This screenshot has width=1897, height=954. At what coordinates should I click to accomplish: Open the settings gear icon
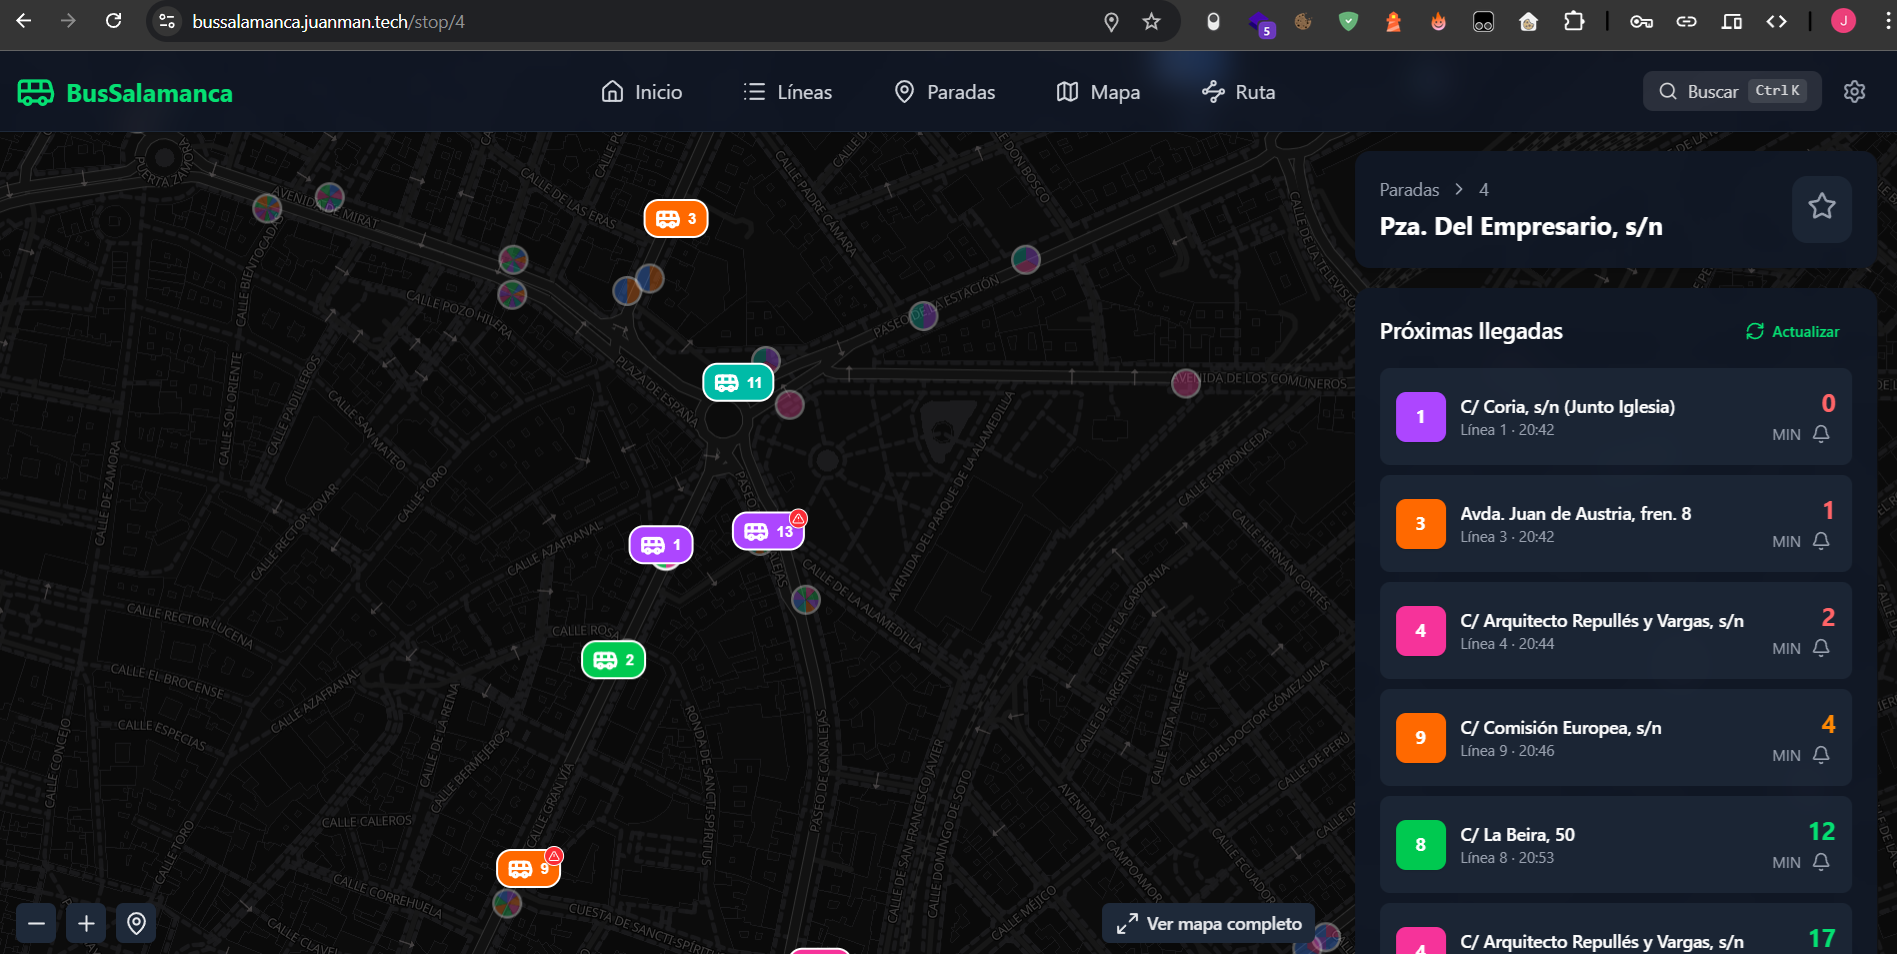[x=1854, y=92]
